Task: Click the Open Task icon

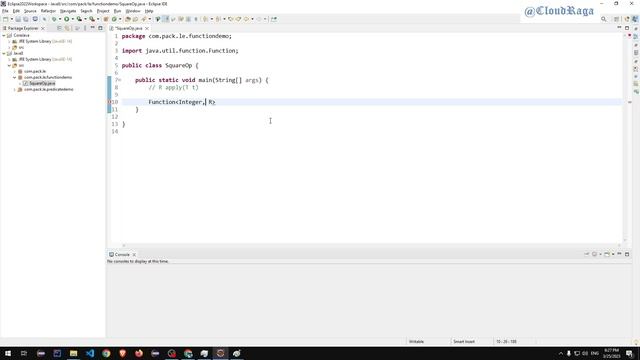Action: point(136,19)
